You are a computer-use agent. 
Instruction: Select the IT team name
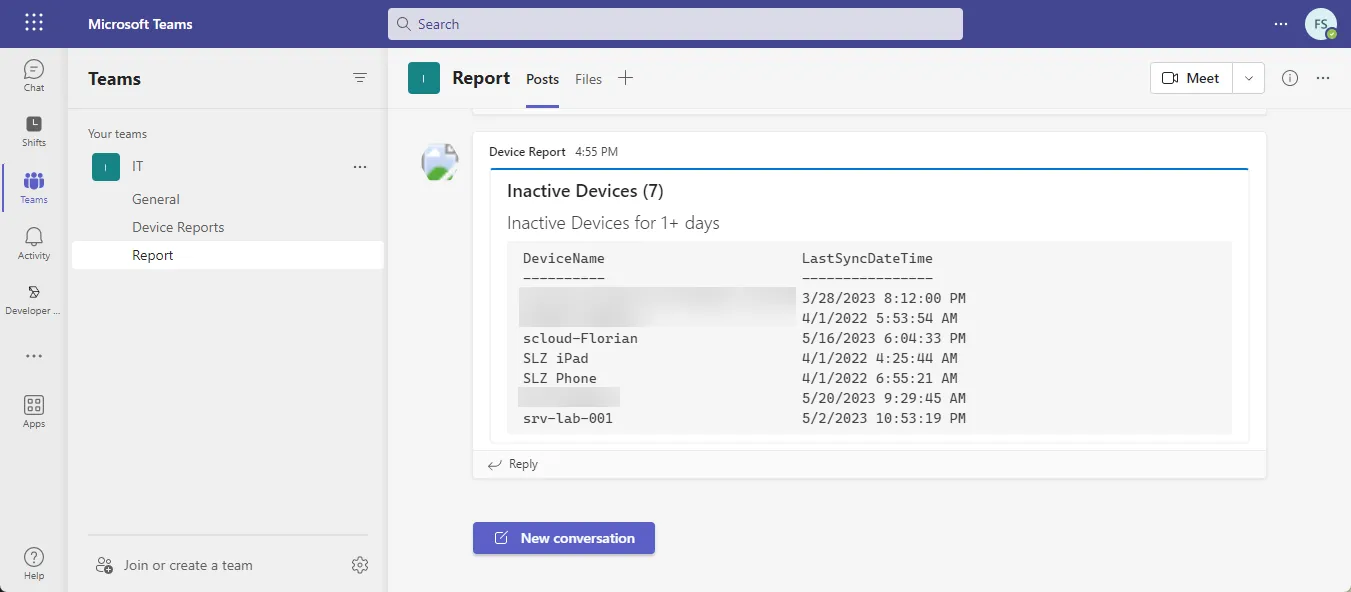pyautogui.click(x=138, y=167)
